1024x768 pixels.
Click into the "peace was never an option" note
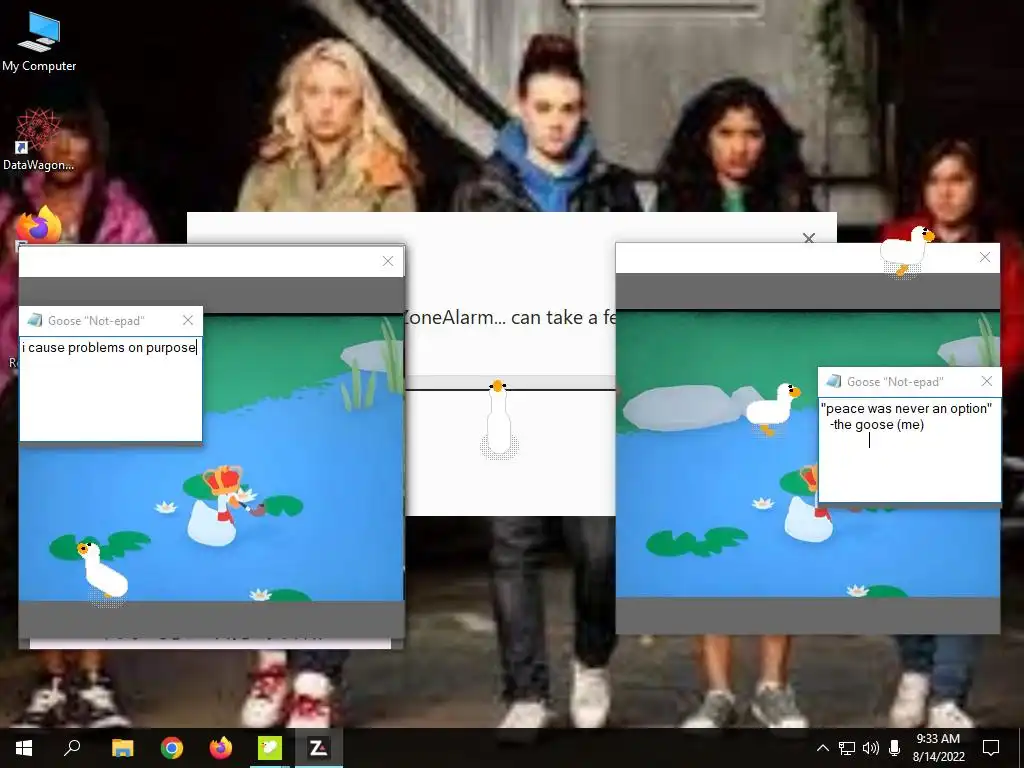[x=909, y=451]
